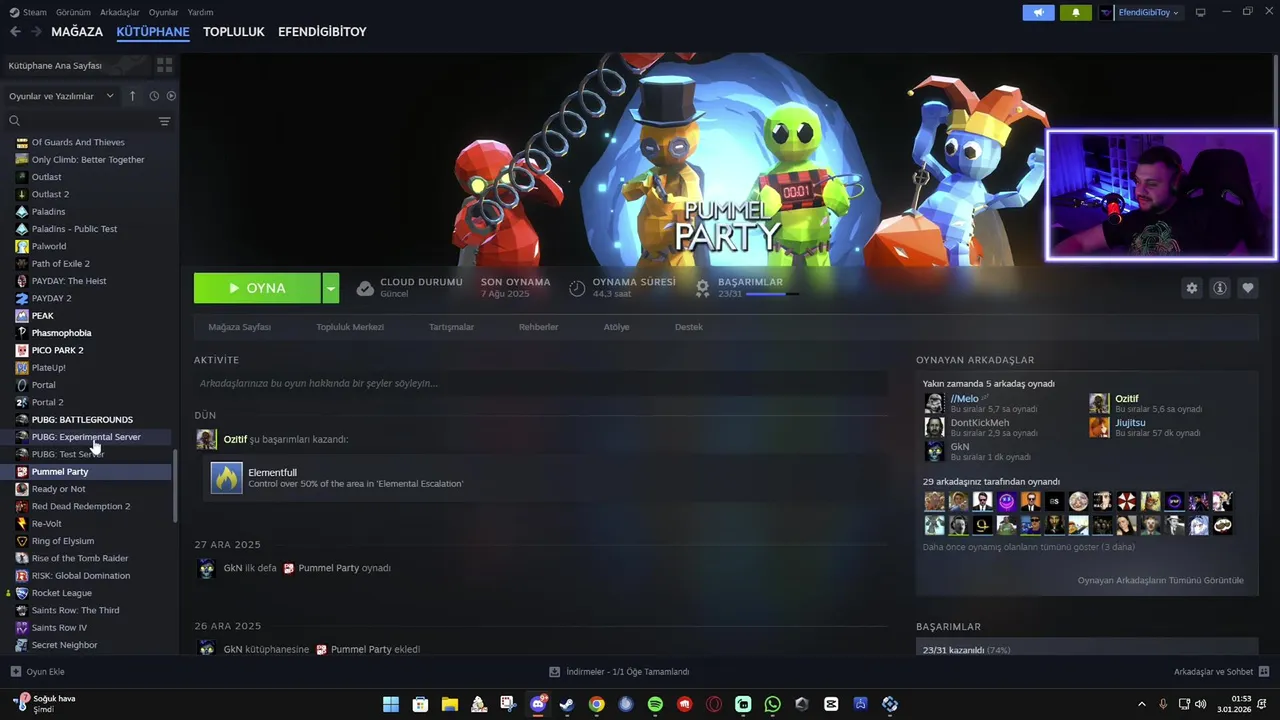Open the notifications bell icon

pyautogui.click(x=1076, y=13)
